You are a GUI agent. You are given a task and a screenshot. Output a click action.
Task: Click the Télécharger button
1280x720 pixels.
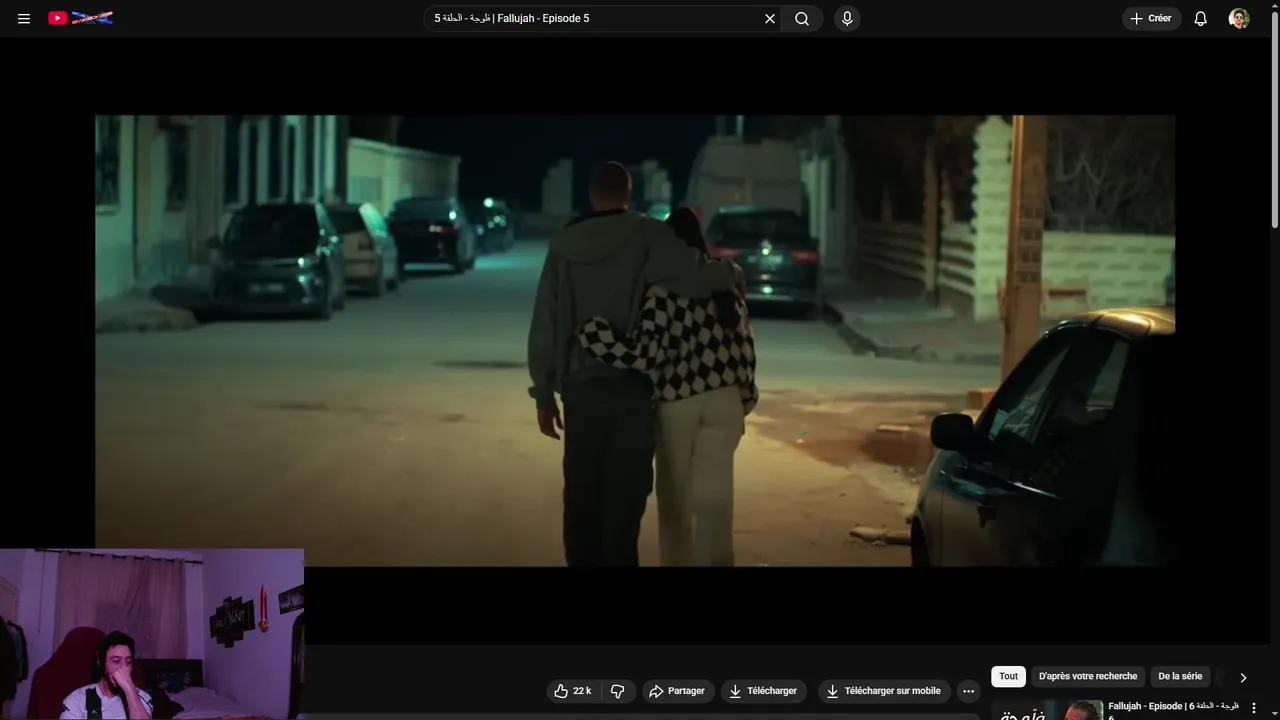(764, 691)
